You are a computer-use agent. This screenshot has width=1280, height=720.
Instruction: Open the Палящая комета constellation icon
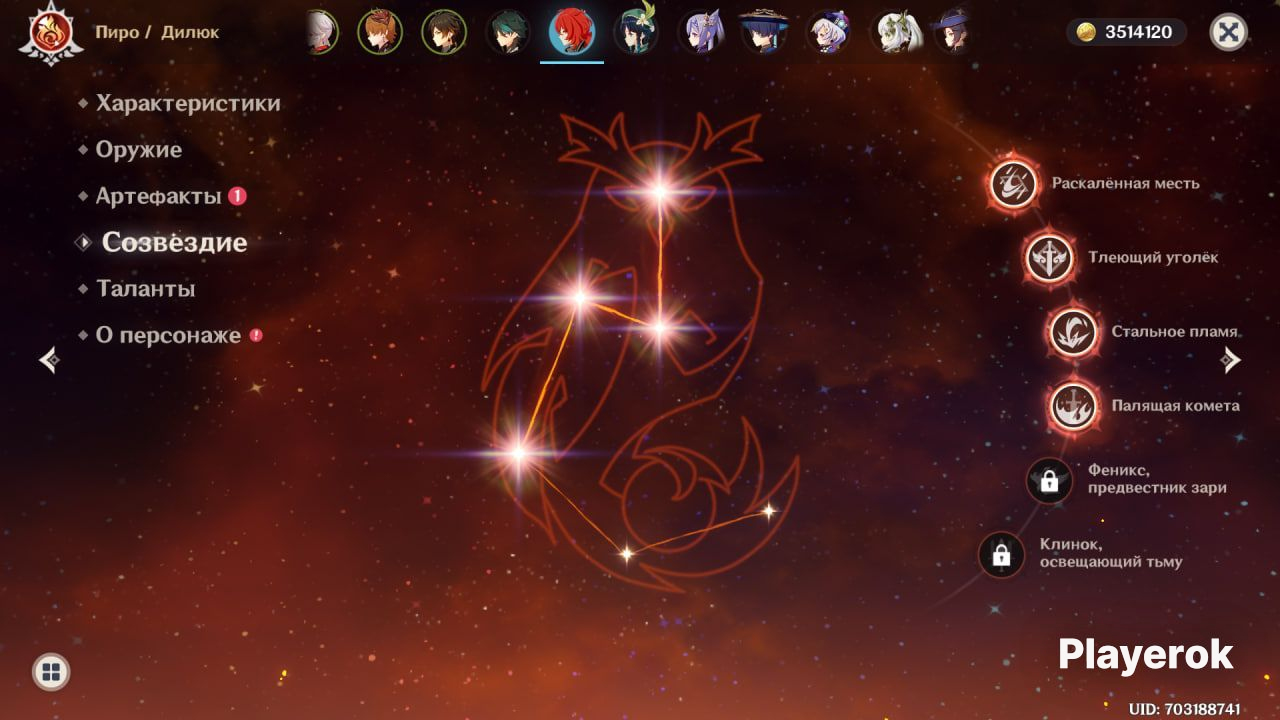1073,406
